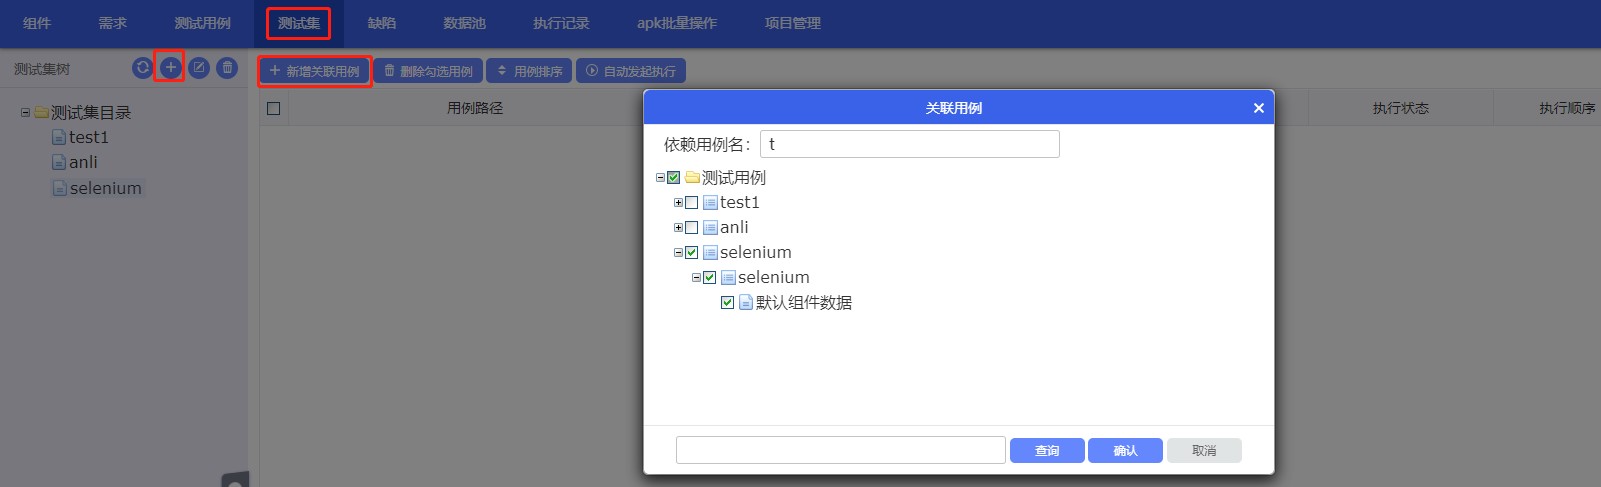Collapse the top-level selenium node
Image resolution: width=1601 pixels, height=487 pixels.
(678, 252)
